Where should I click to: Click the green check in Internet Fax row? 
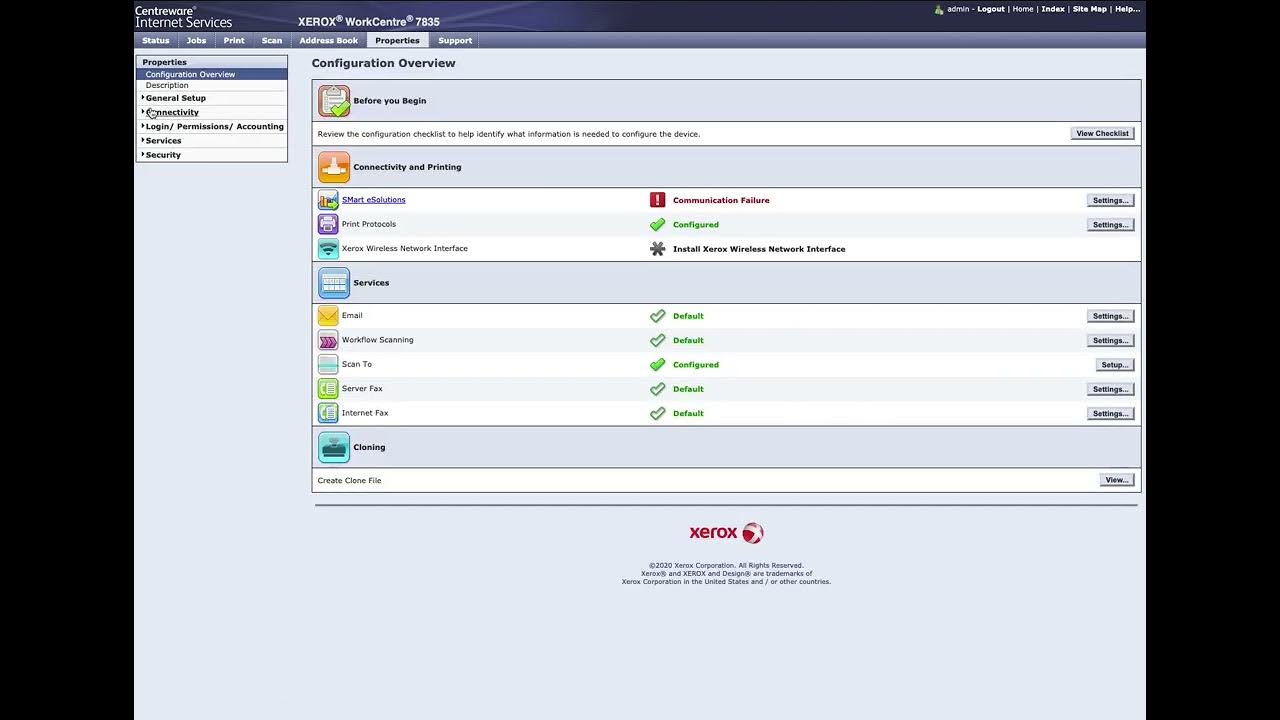(657, 413)
